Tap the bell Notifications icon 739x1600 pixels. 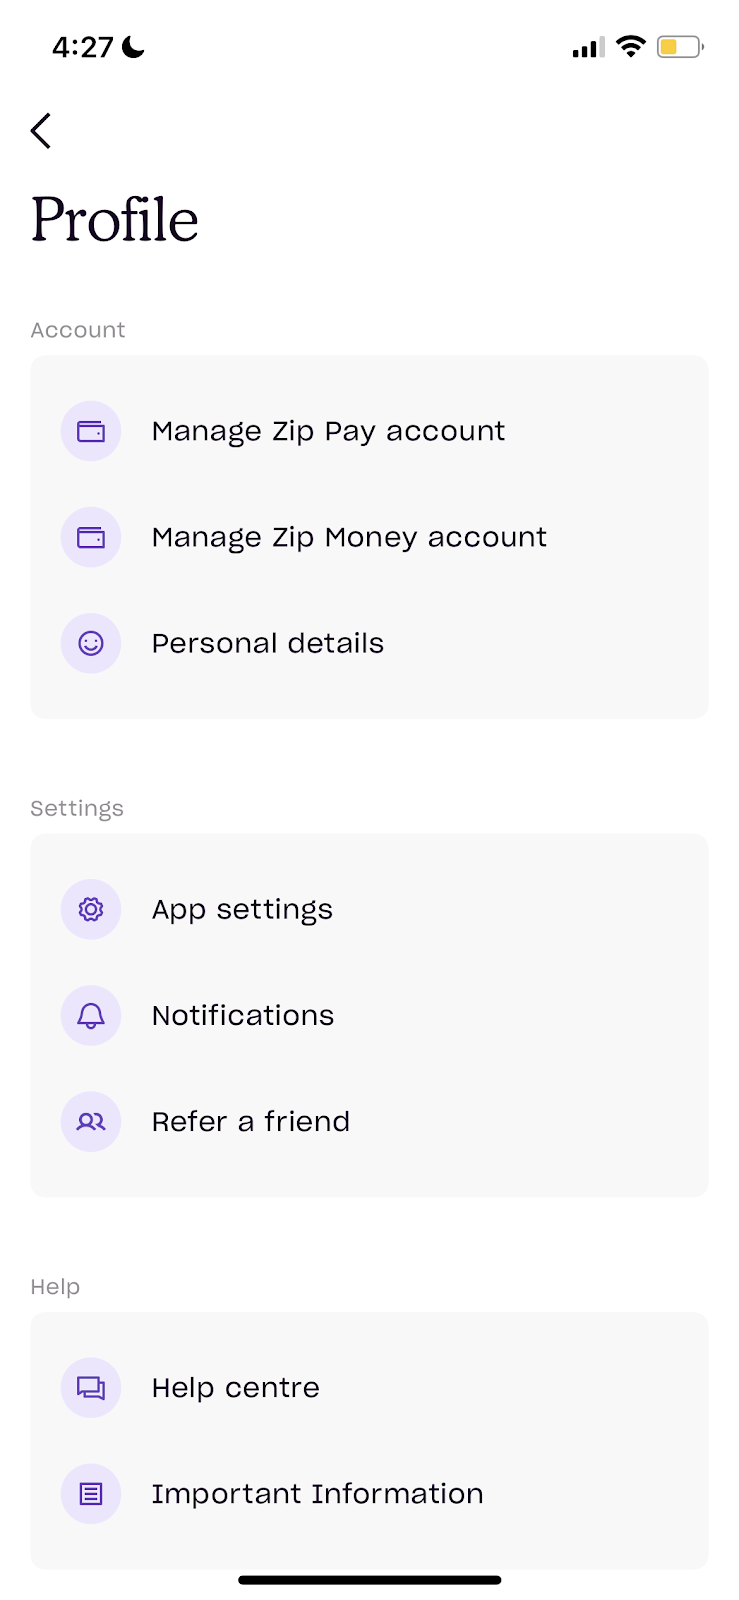(x=91, y=1015)
